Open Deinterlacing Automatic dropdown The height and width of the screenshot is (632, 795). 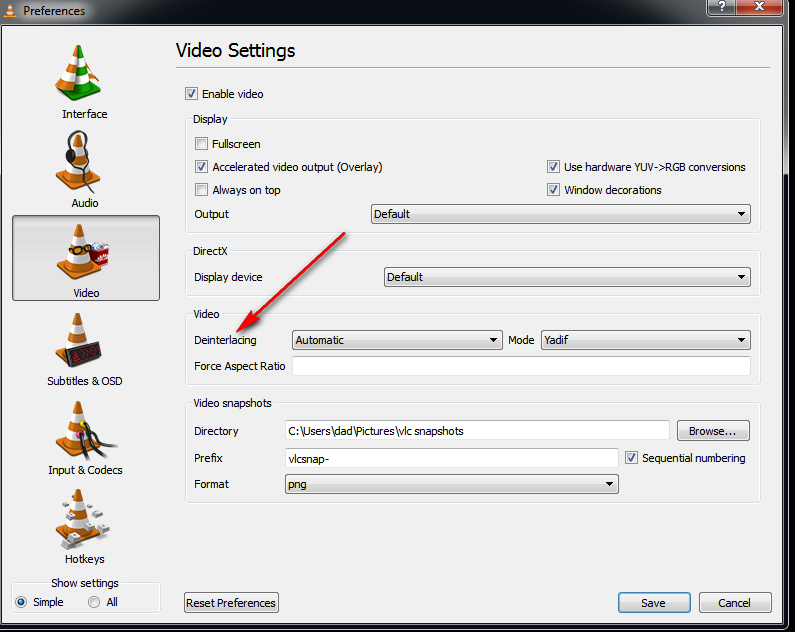tap(397, 340)
